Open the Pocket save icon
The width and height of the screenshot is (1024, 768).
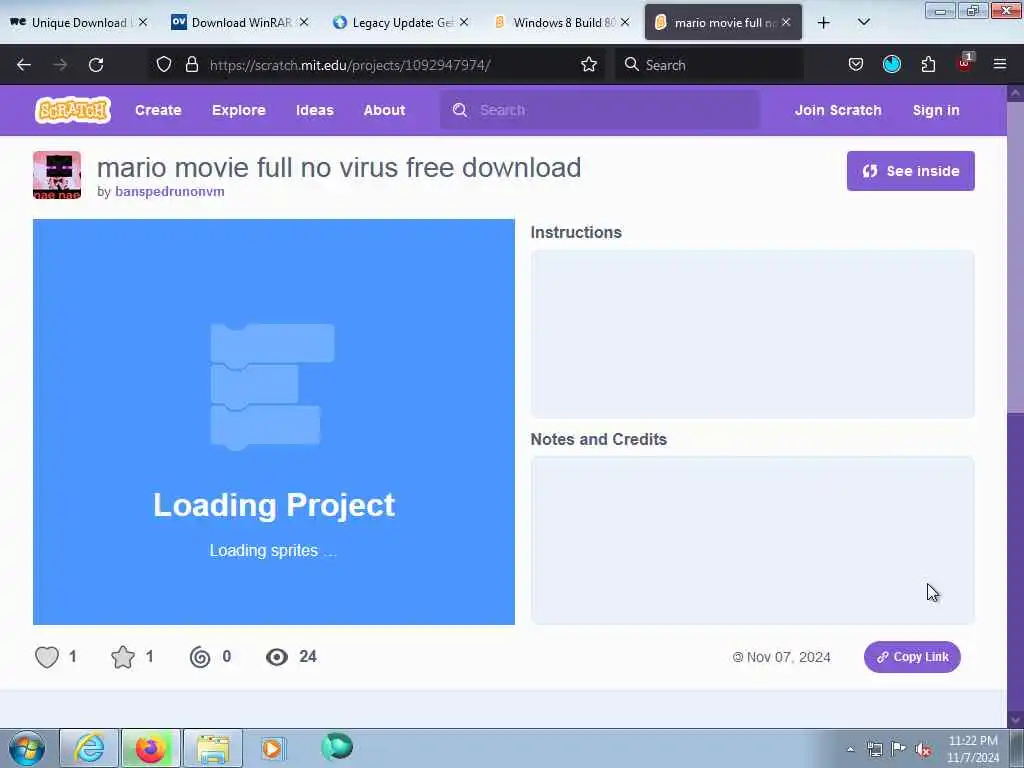(856, 65)
